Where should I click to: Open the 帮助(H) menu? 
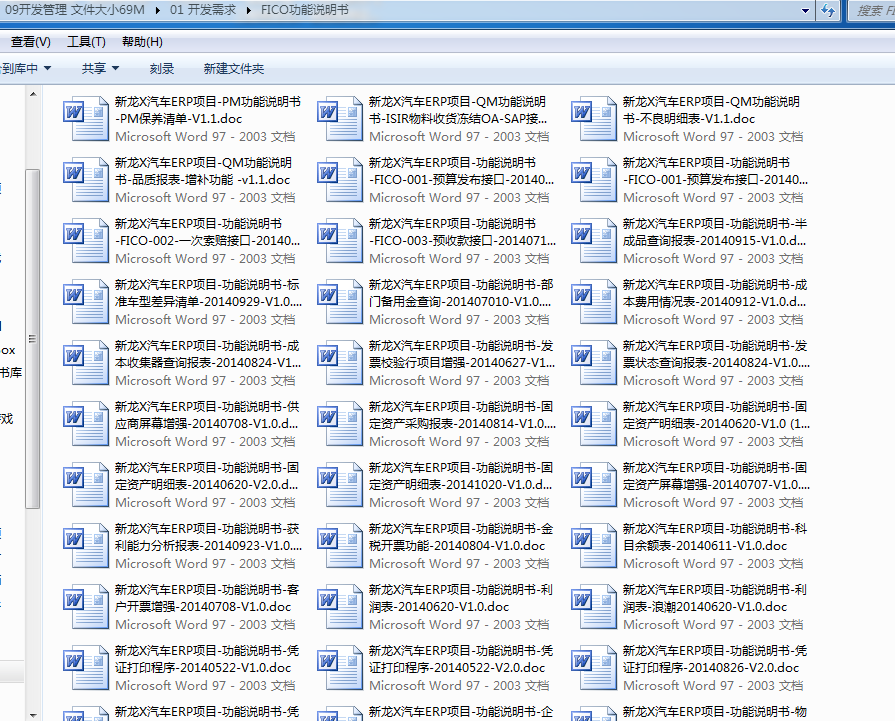click(x=142, y=42)
